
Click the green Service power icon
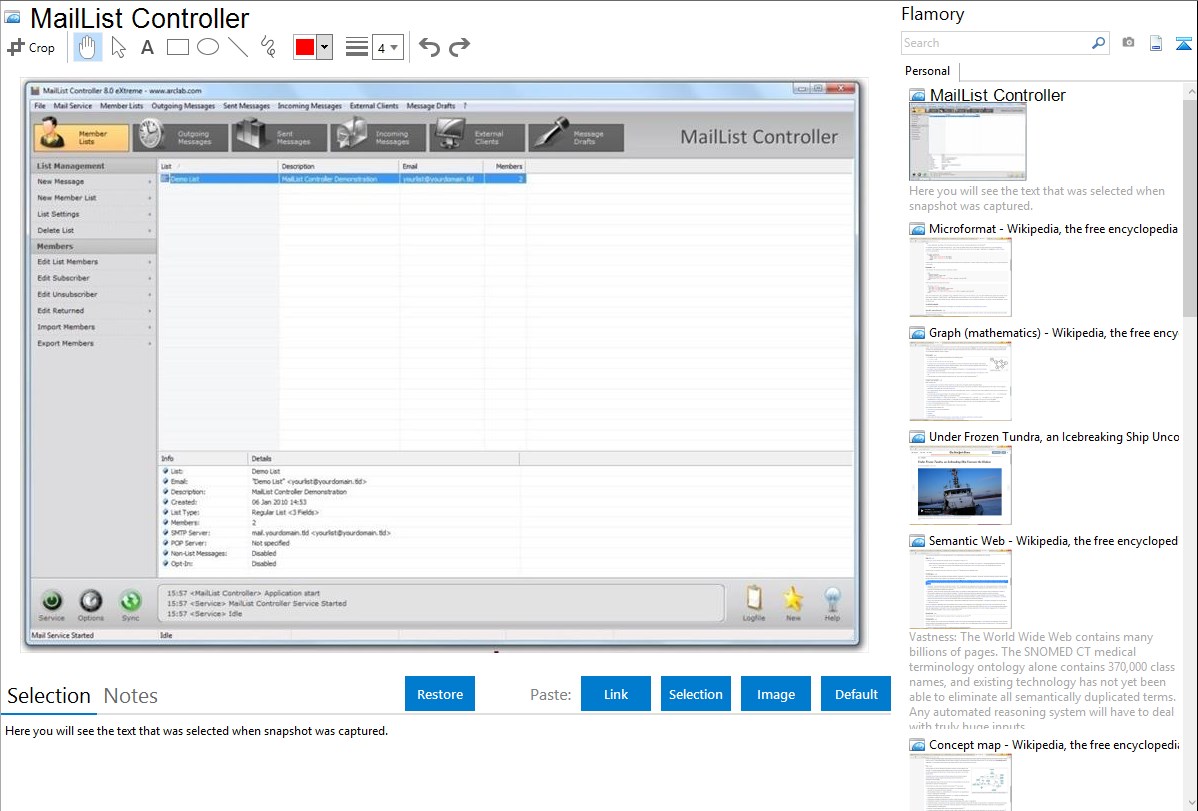(52, 600)
